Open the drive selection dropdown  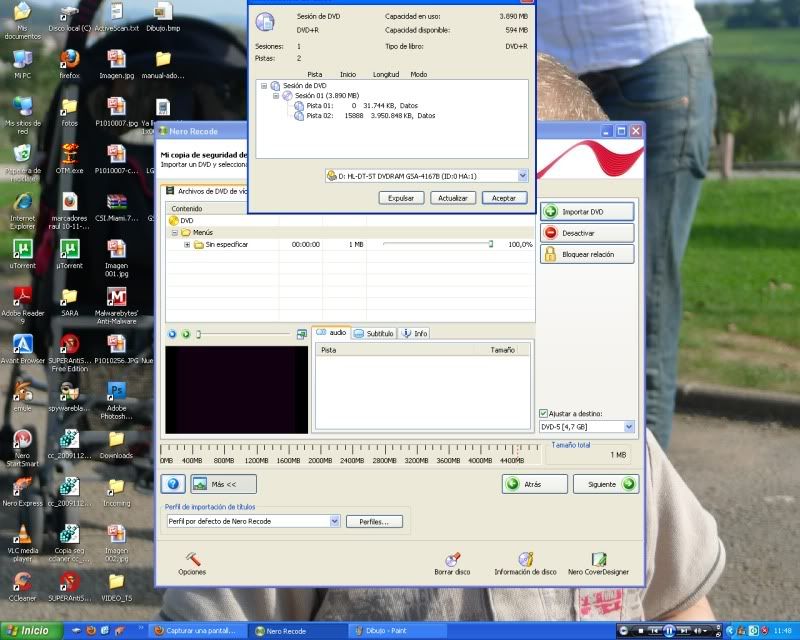point(522,176)
